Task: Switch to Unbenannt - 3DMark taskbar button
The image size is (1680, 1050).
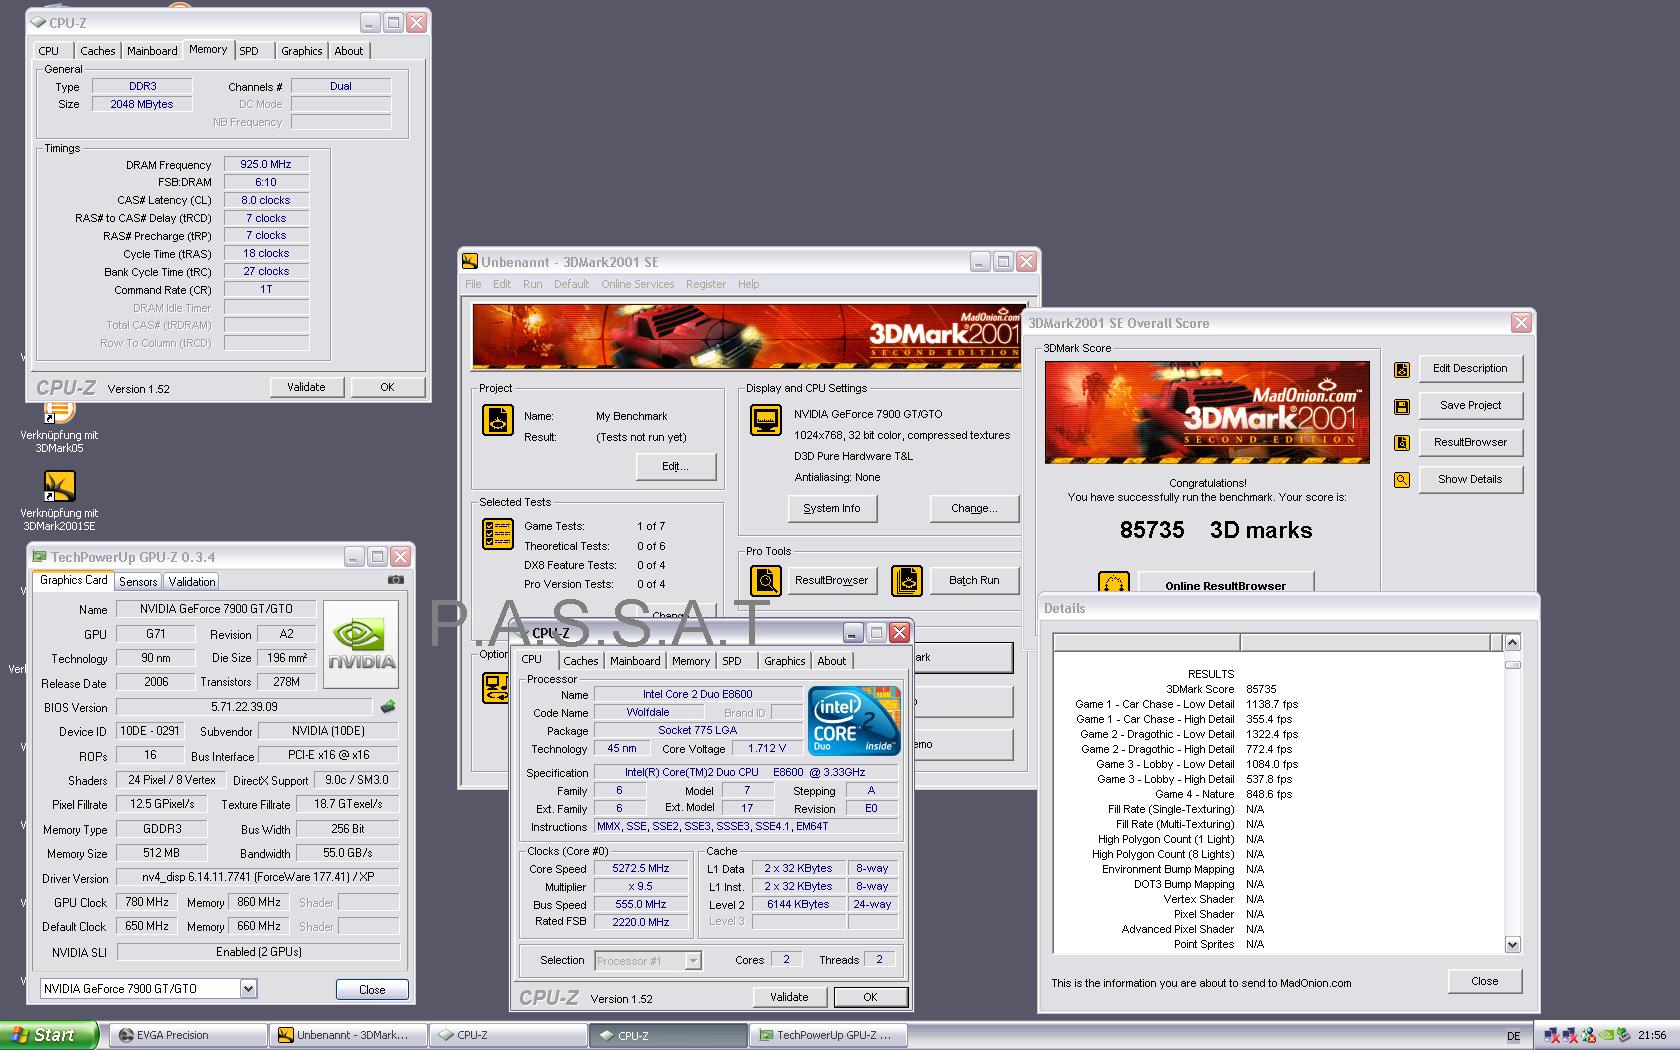Action: [347, 1035]
